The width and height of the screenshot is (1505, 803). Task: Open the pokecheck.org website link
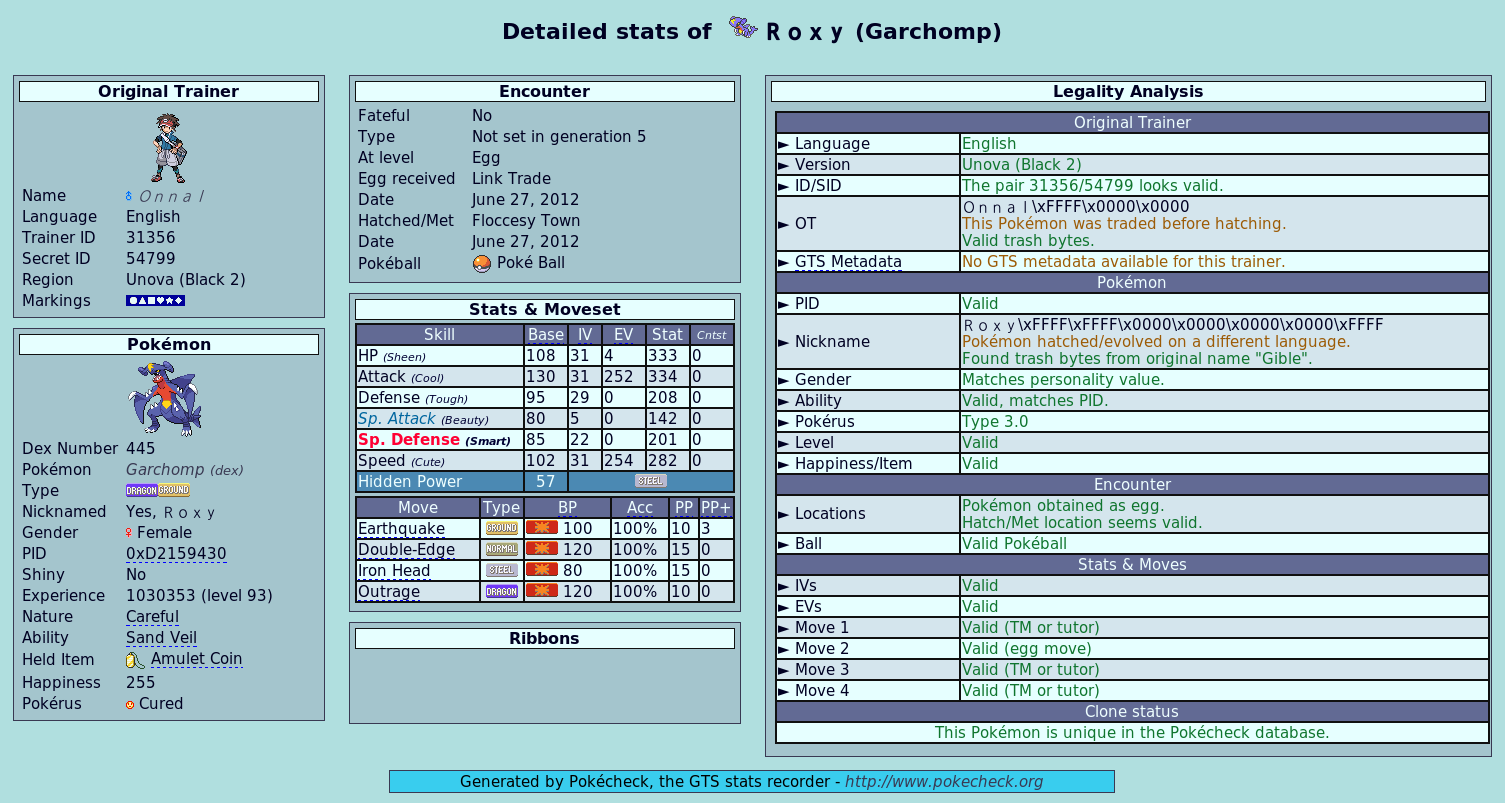pyautogui.click(x=944, y=782)
